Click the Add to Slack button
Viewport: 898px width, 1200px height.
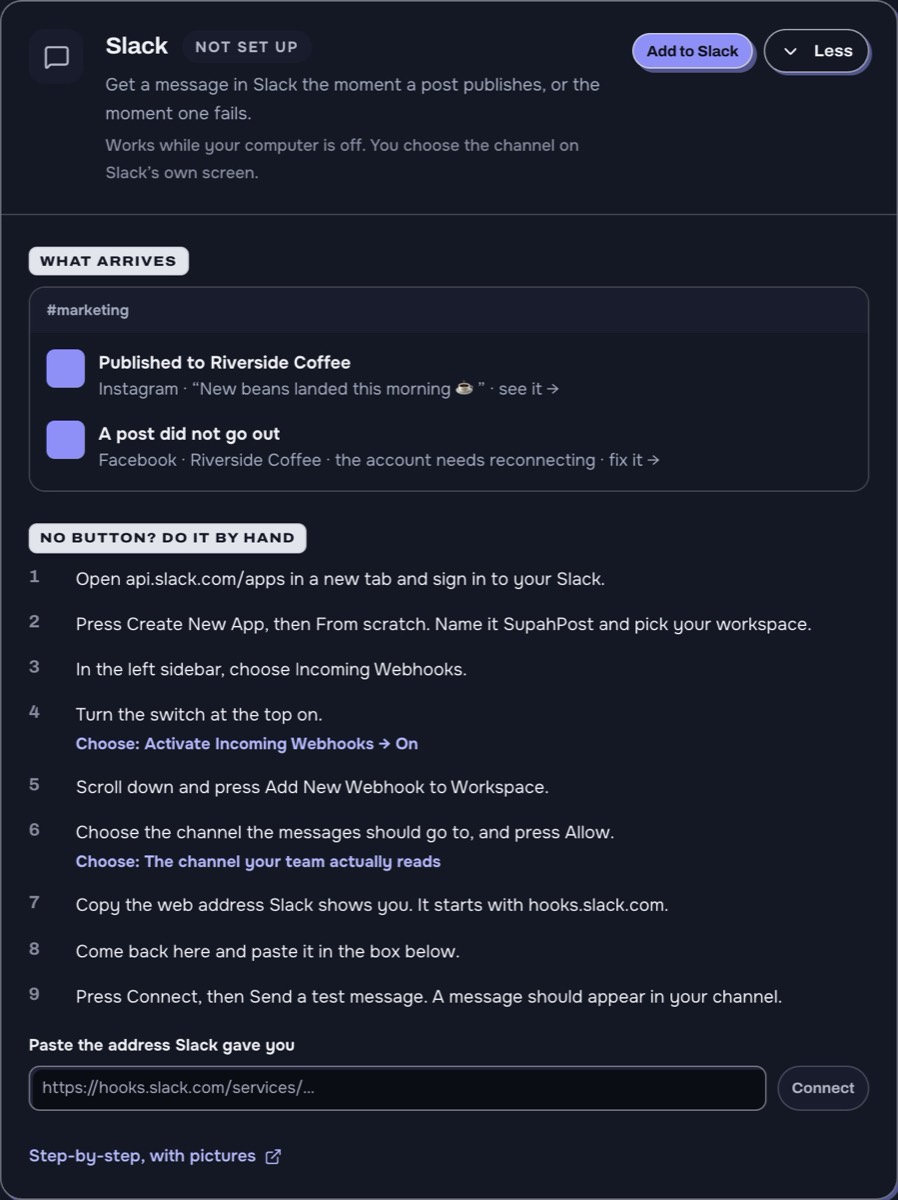pos(692,51)
